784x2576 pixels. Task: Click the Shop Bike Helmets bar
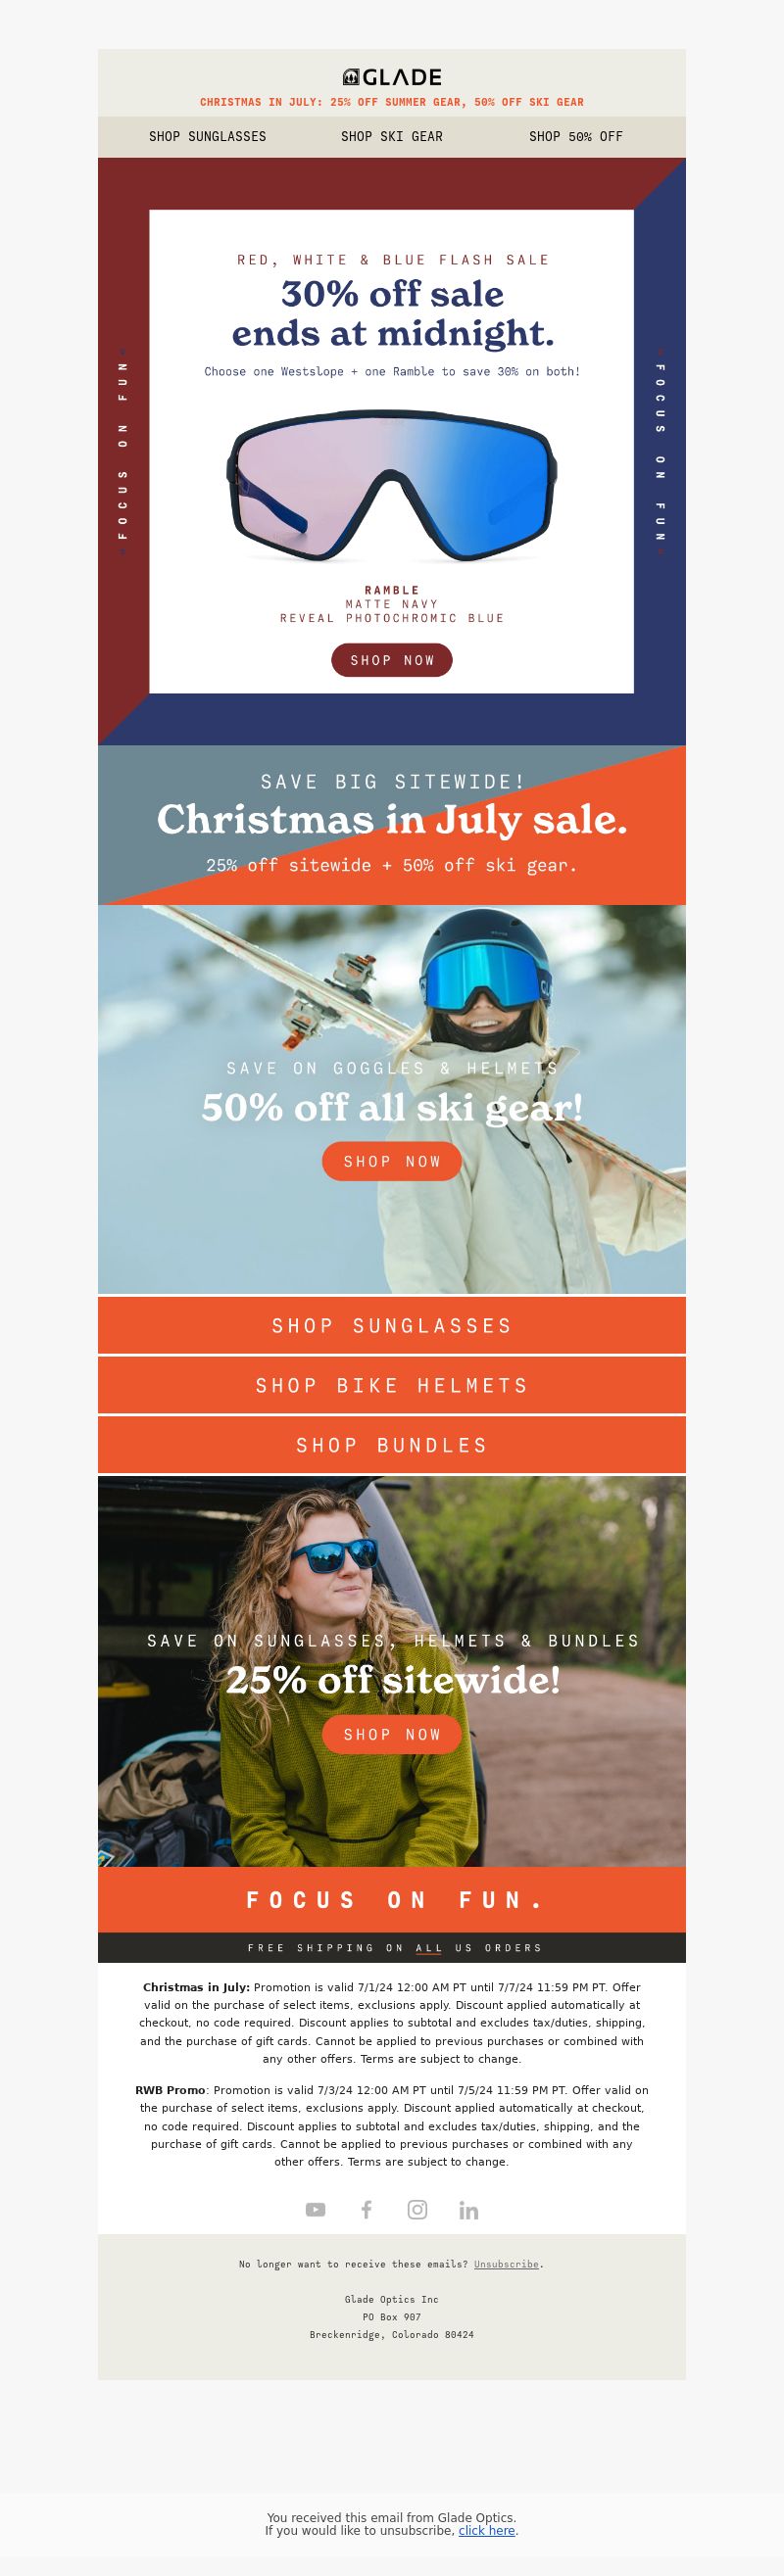[392, 1385]
